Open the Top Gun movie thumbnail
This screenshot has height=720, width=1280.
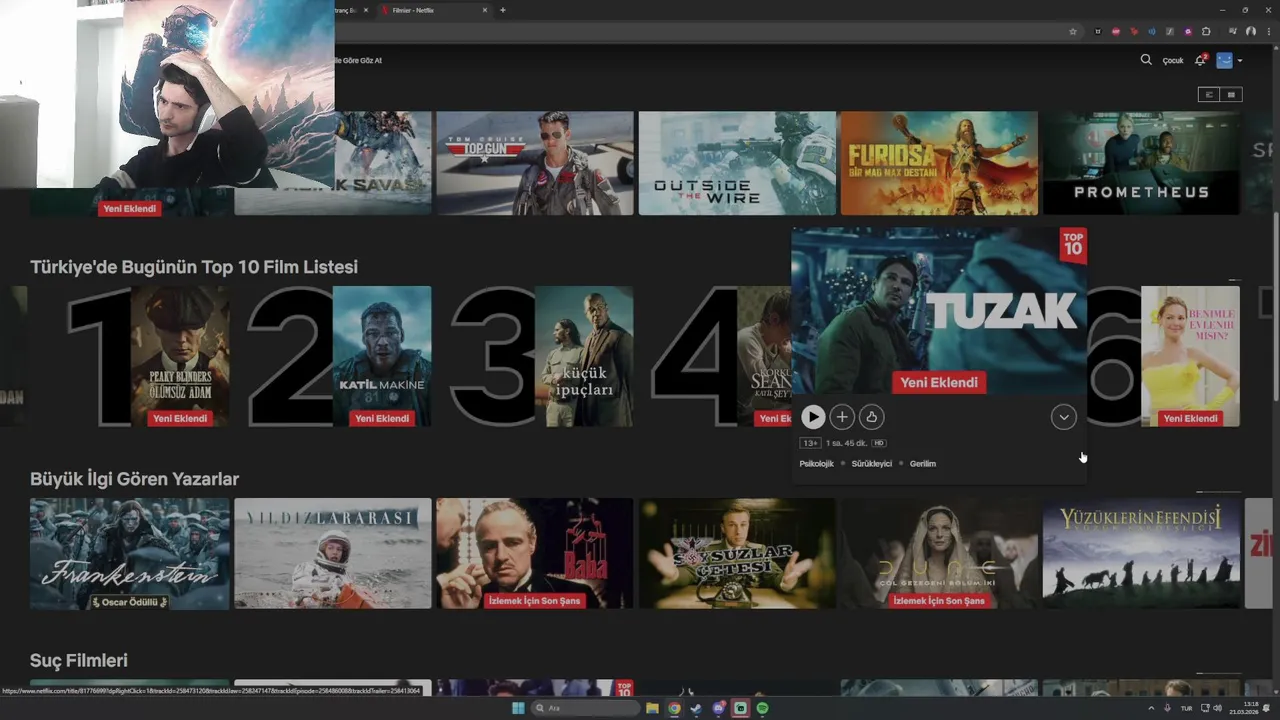(535, 163)
